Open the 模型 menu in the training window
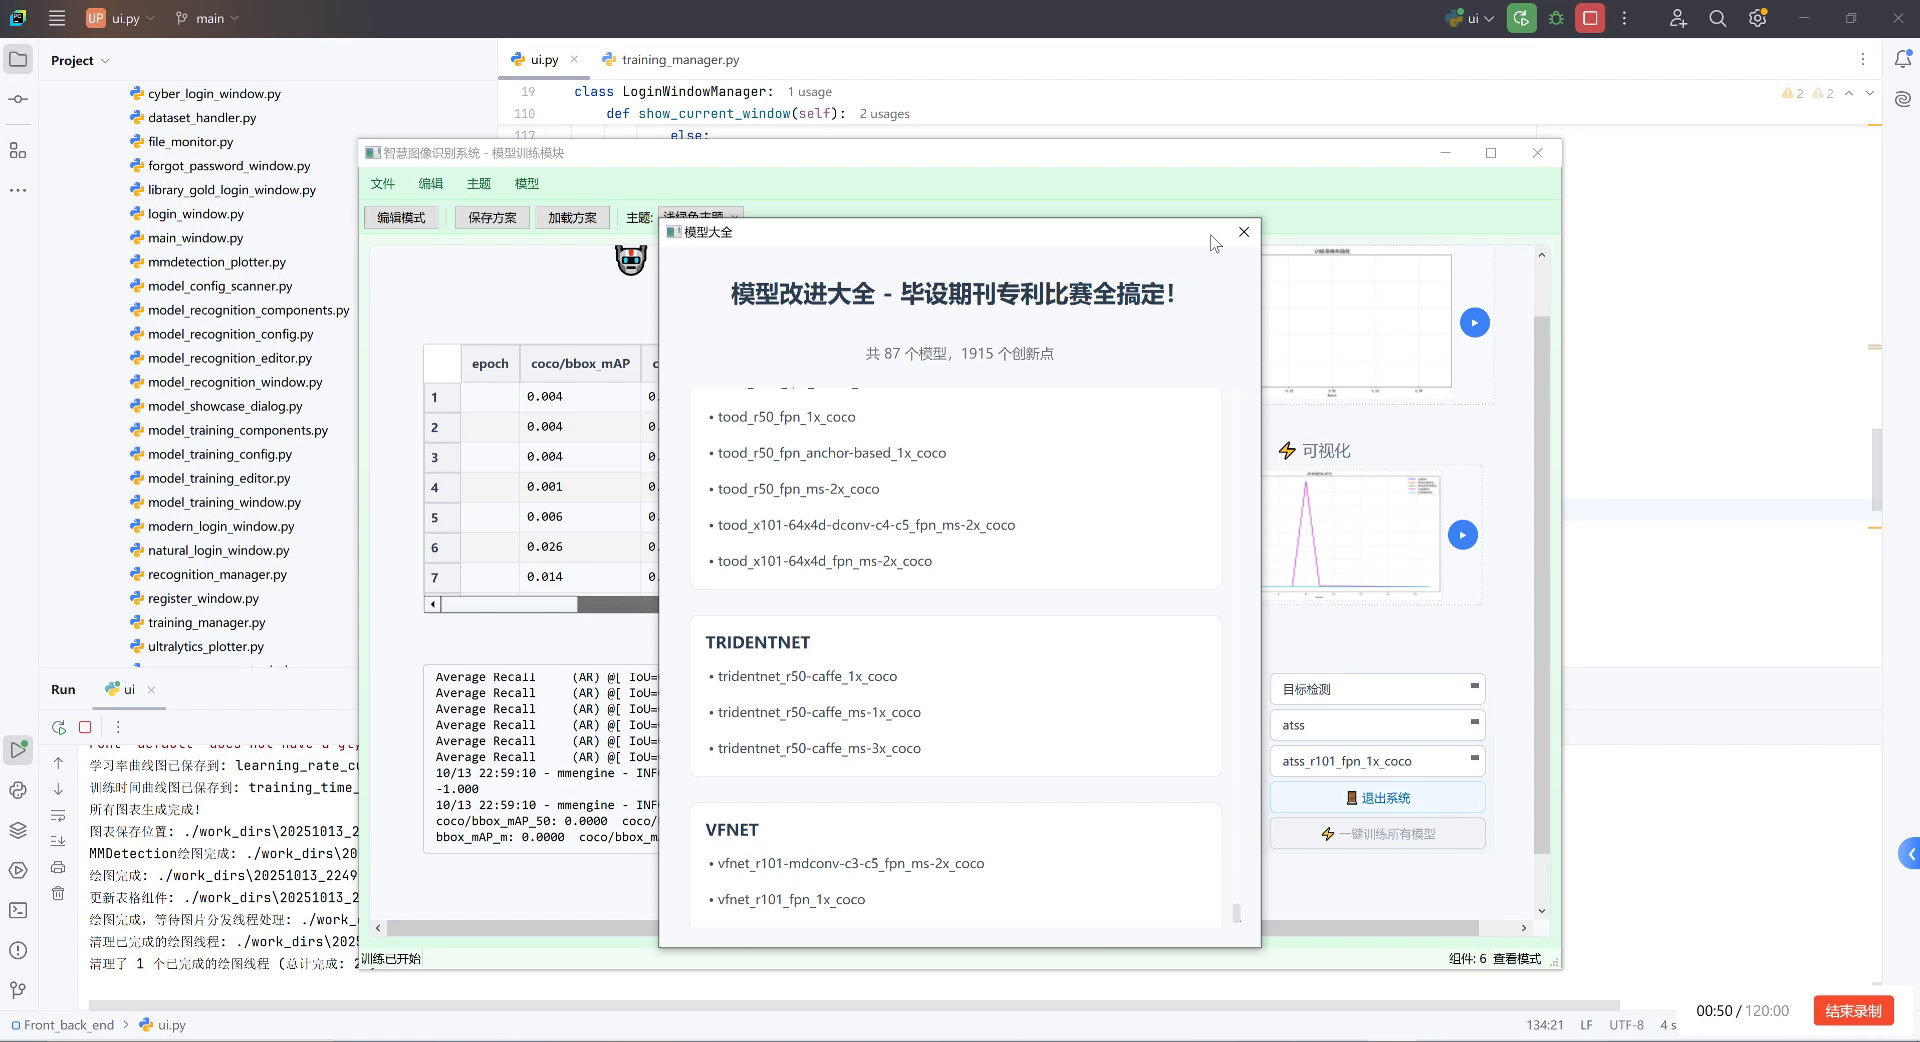The image size is (1920, 1042). 526,183
